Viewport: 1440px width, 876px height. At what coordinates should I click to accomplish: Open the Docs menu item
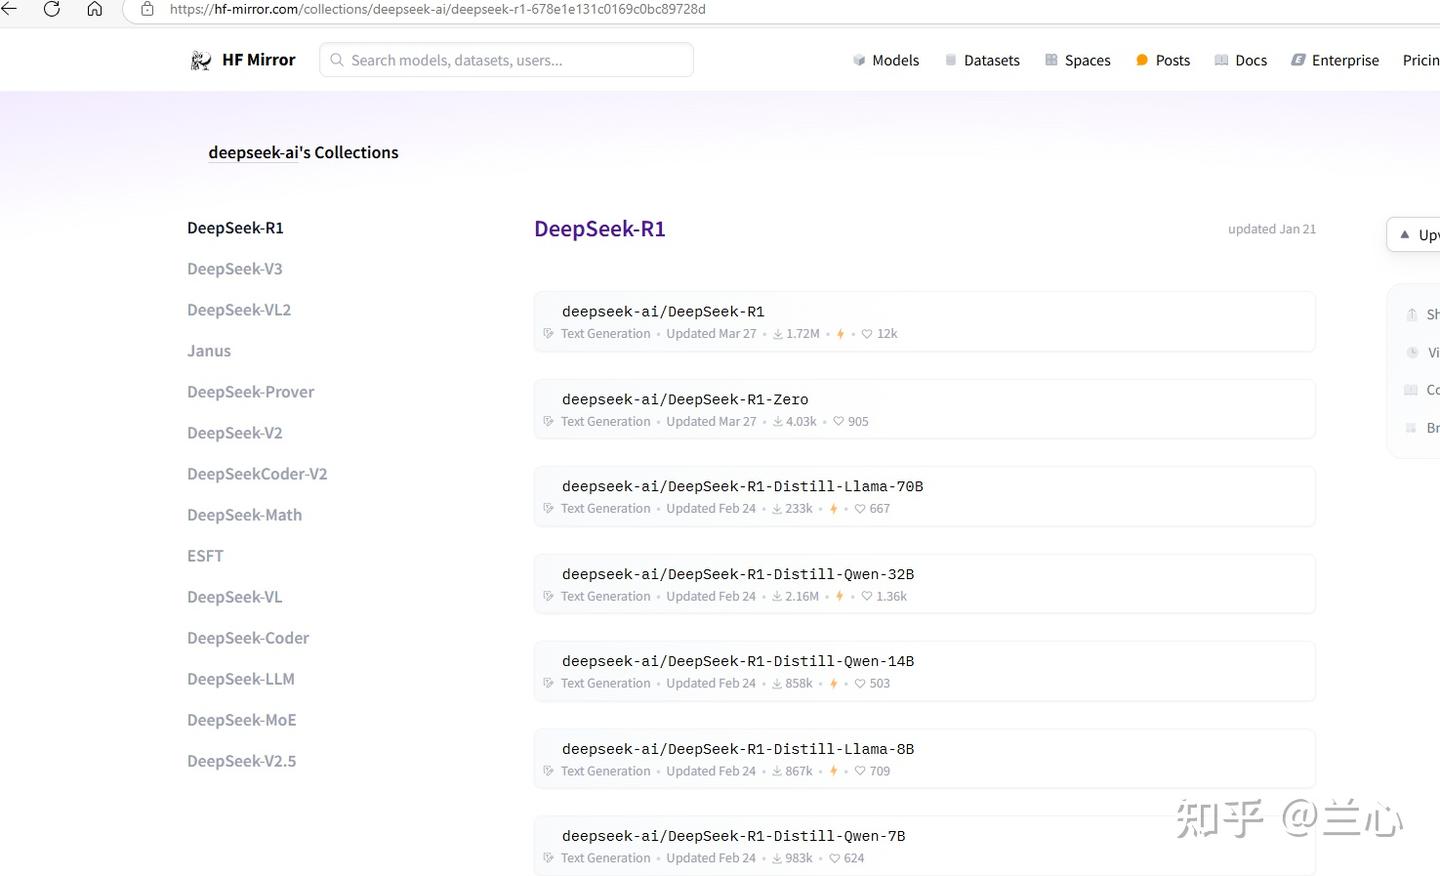pyautogui.click(x=1241, y=59)
